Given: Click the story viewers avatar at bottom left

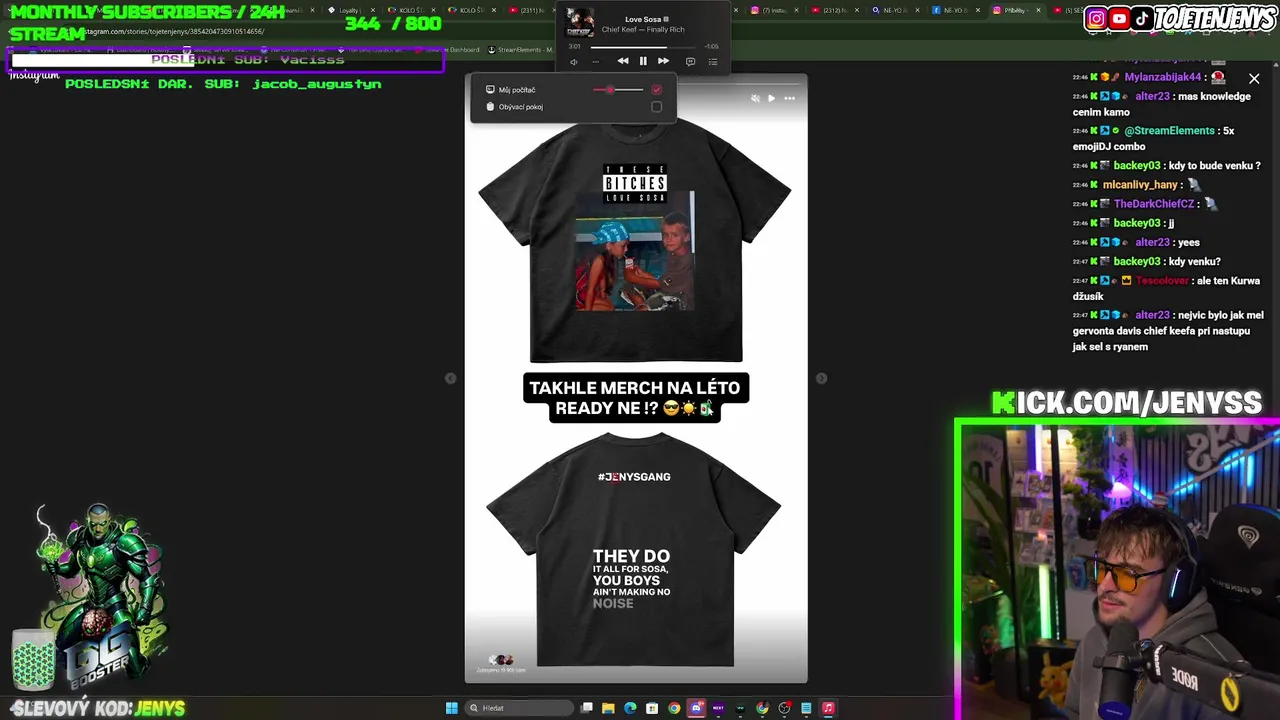Looking at the screenshot, I should click(501, 660).
